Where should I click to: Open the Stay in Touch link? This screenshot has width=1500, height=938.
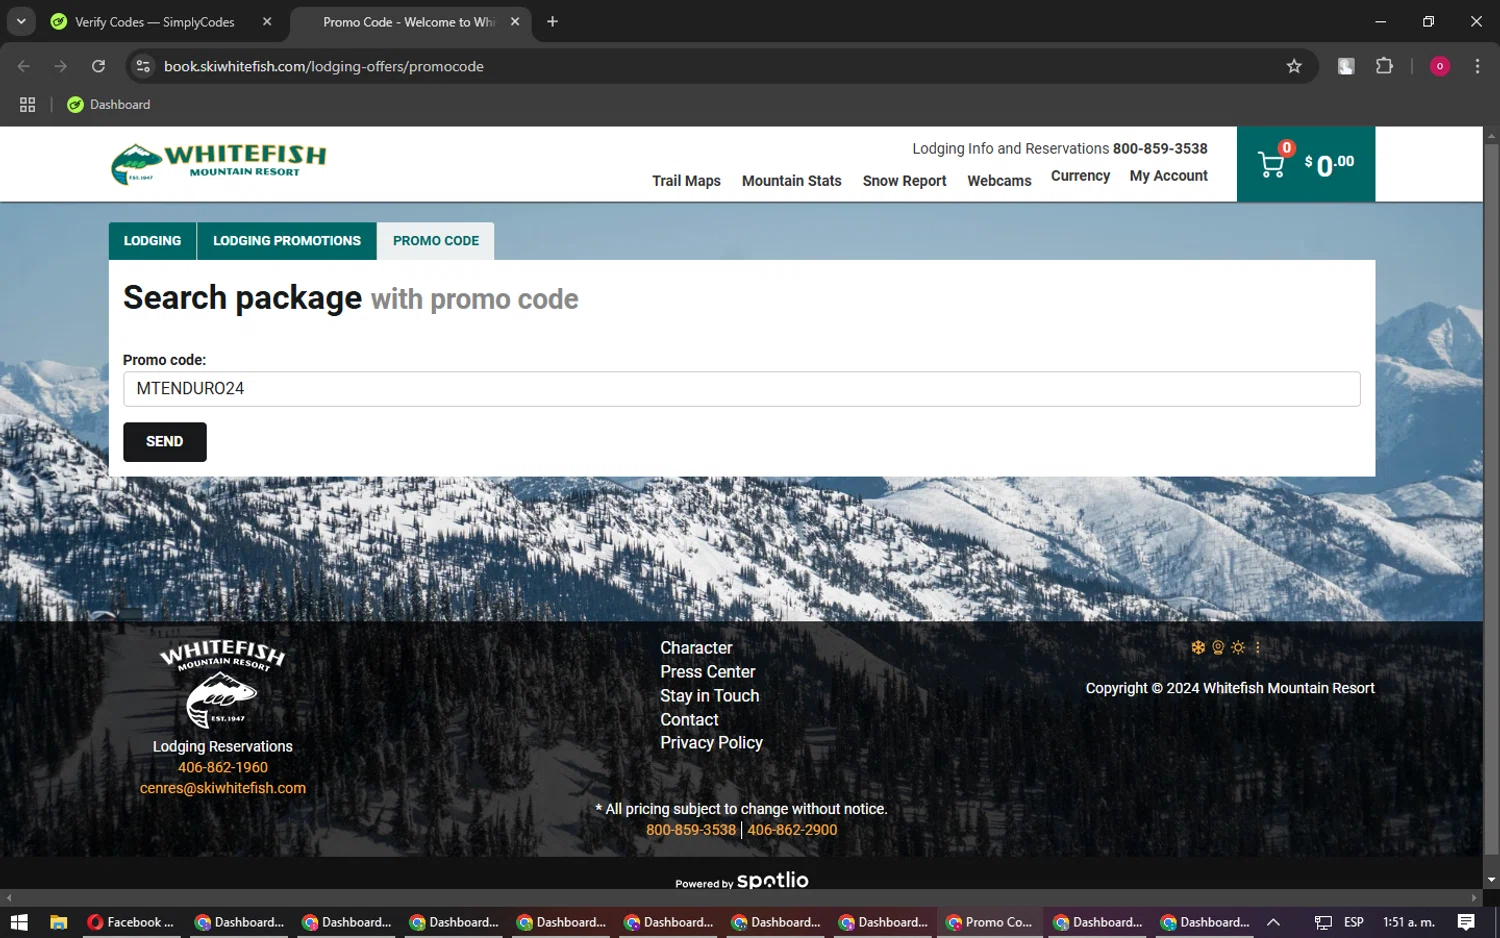tap(709, 696)
